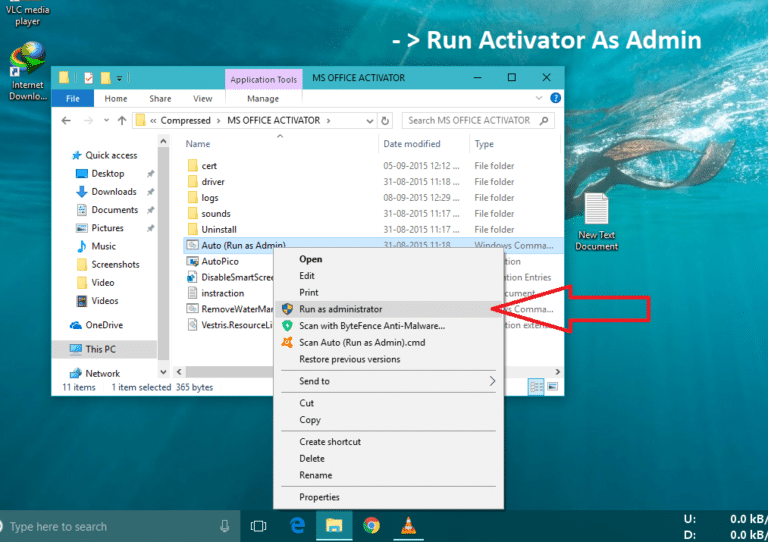
Task: Click the search magnifier icon
Action: (544, 120)
